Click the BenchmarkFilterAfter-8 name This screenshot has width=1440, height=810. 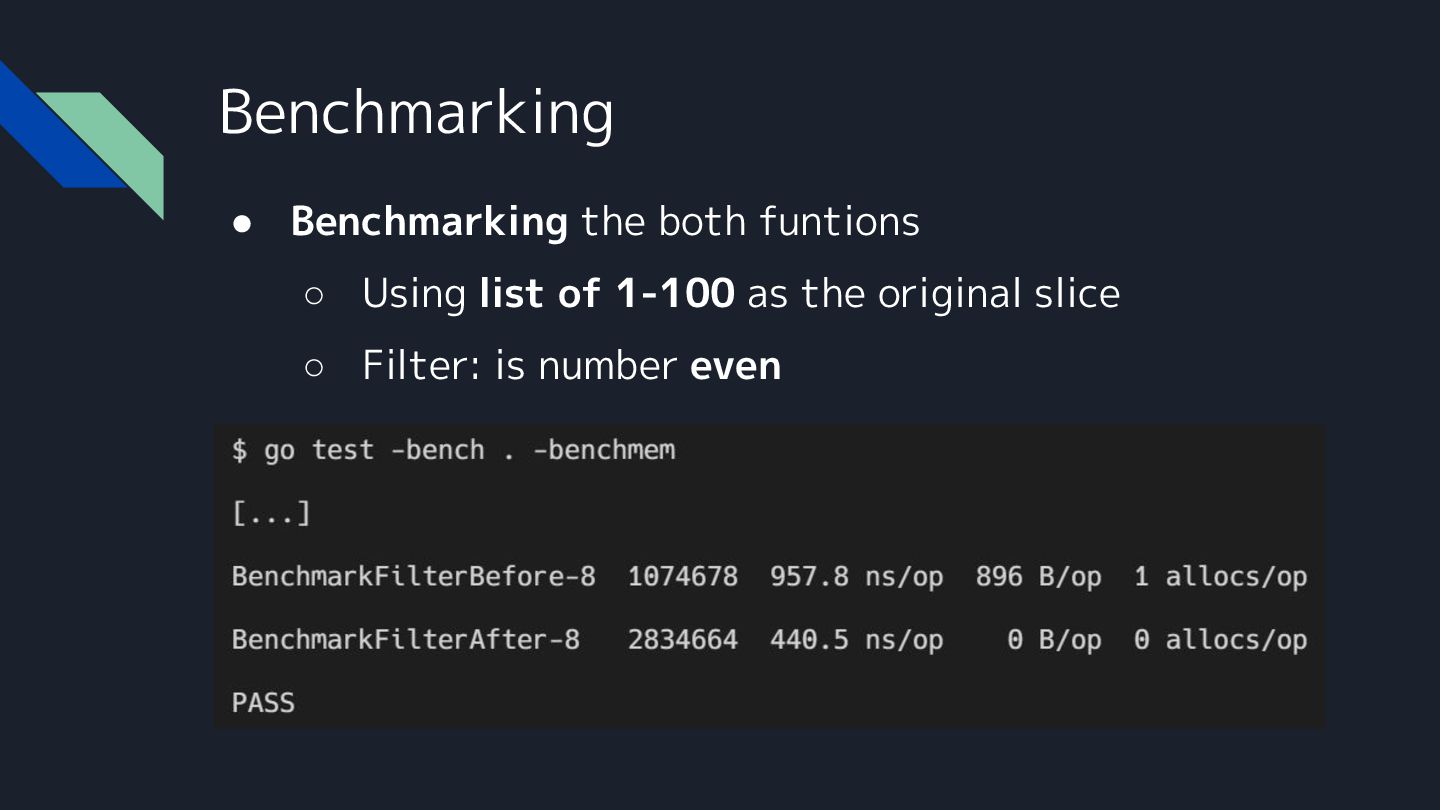coord(405,640)
